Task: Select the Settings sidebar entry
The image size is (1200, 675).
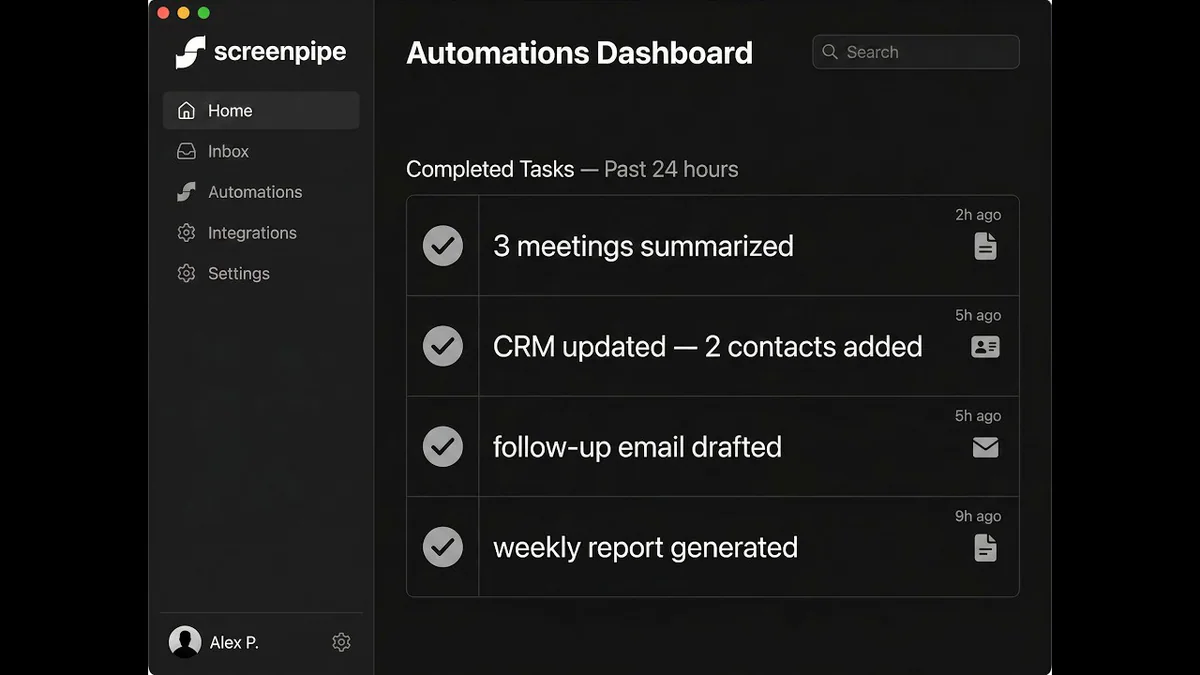Action: click(237, 273)
